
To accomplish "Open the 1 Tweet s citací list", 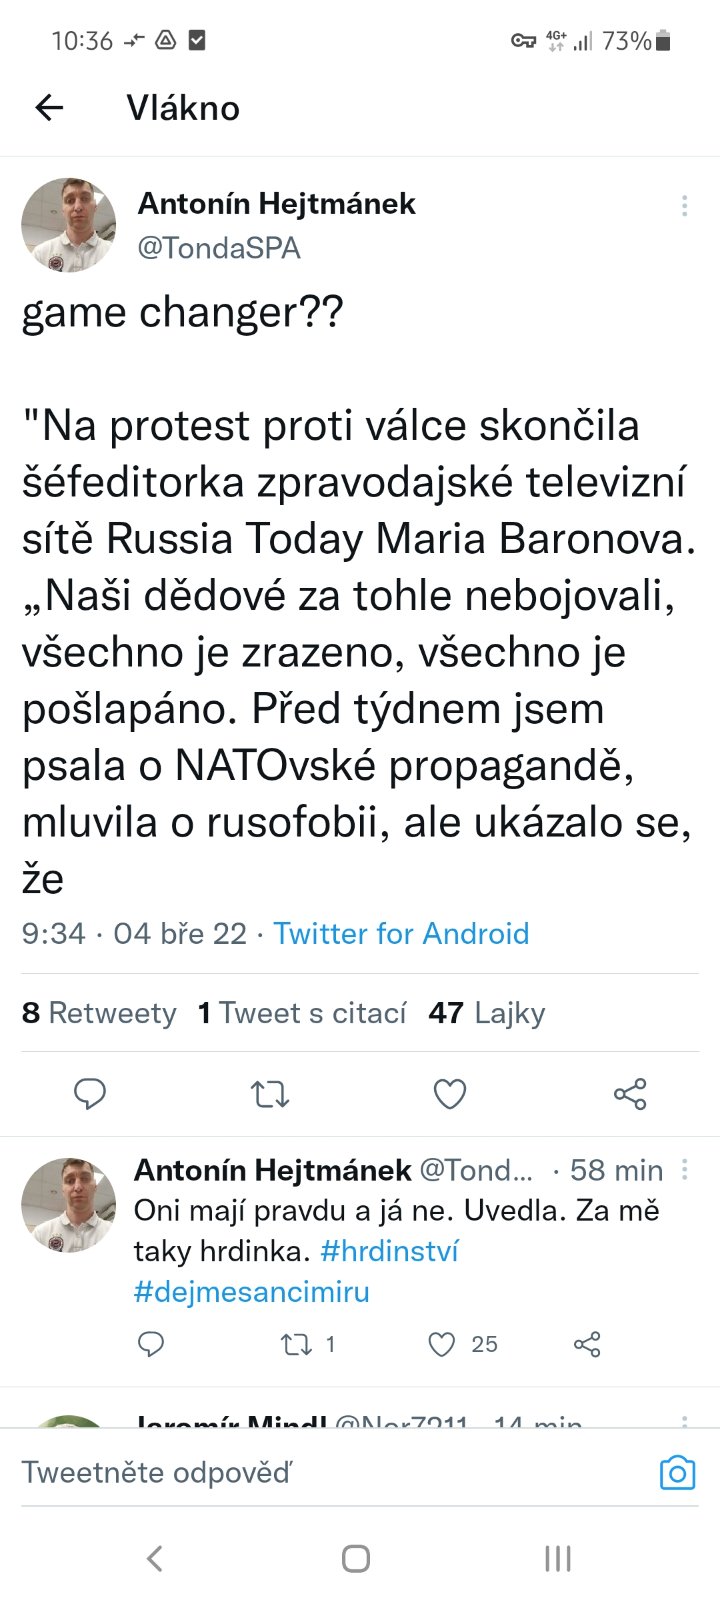I will point(302,1013).
